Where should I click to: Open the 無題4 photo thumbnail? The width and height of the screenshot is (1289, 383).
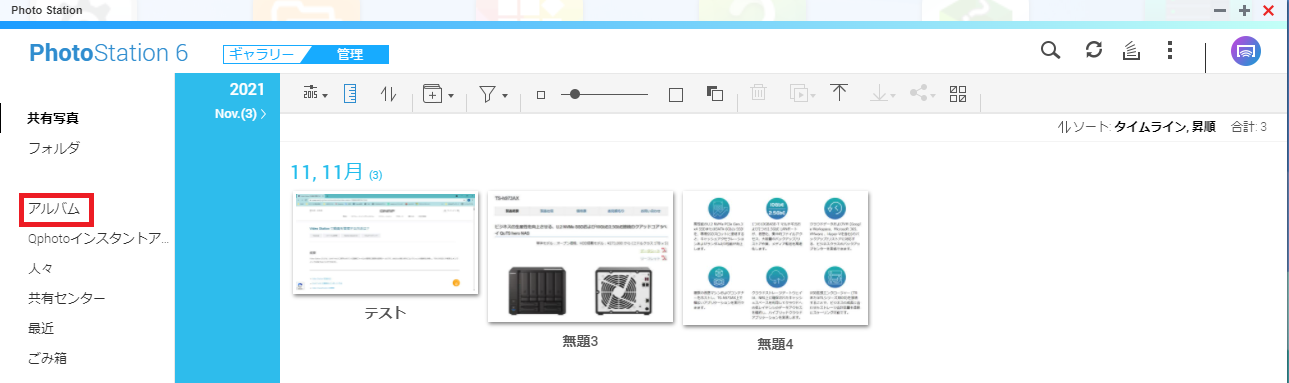coord(775,257)
